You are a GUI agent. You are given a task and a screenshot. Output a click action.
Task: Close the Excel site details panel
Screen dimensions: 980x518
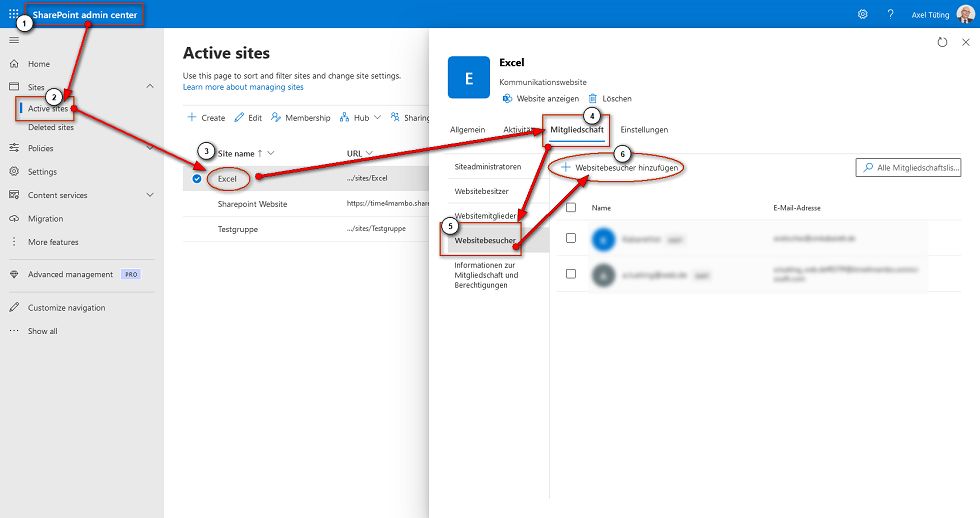click(x=966, y=42)
